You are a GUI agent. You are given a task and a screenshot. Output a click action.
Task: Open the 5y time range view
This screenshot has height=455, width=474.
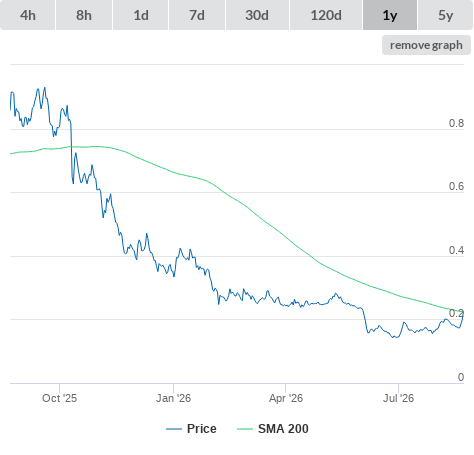click(x=446, y=15)
